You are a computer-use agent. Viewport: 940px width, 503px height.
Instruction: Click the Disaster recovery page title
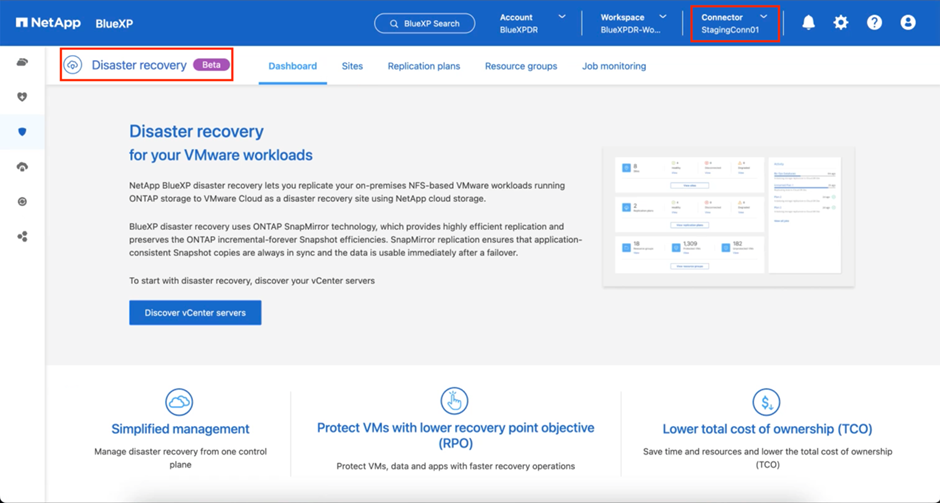pyautogui.click(x=196, y=131)
